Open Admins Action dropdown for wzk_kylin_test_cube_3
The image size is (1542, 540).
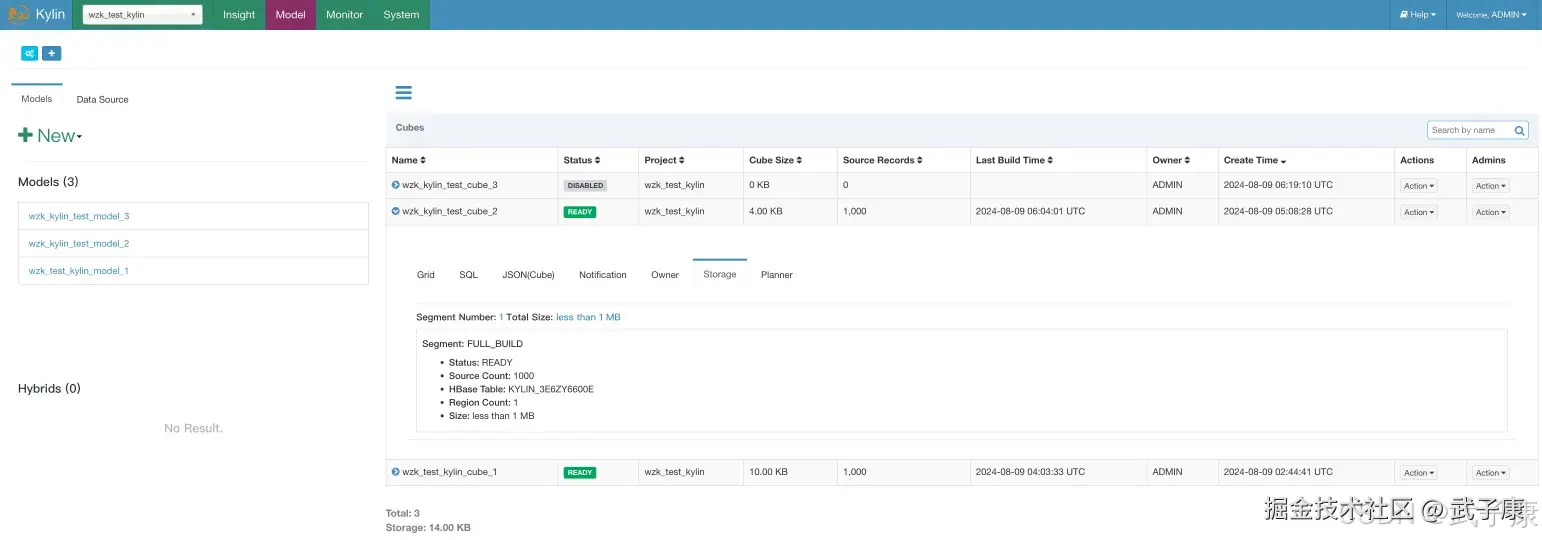tap(1490, 186)
